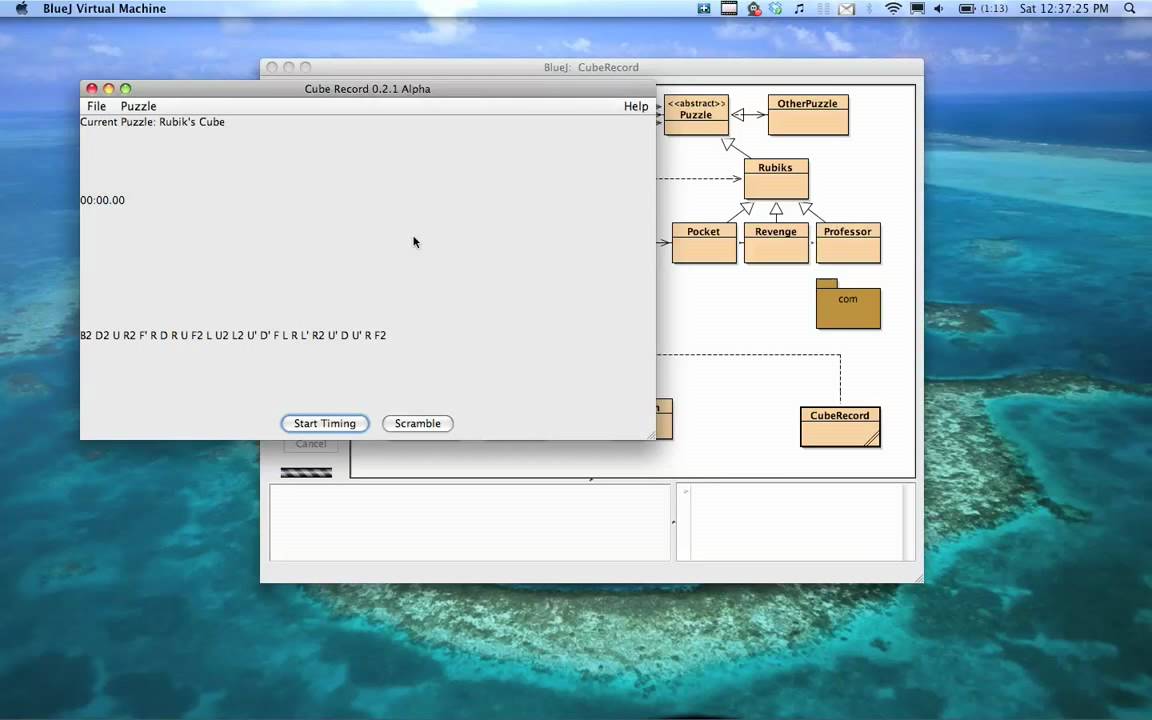Open the File menu in Cube Record
This screenshot has width=1152, height=720.
pos(96,106)
